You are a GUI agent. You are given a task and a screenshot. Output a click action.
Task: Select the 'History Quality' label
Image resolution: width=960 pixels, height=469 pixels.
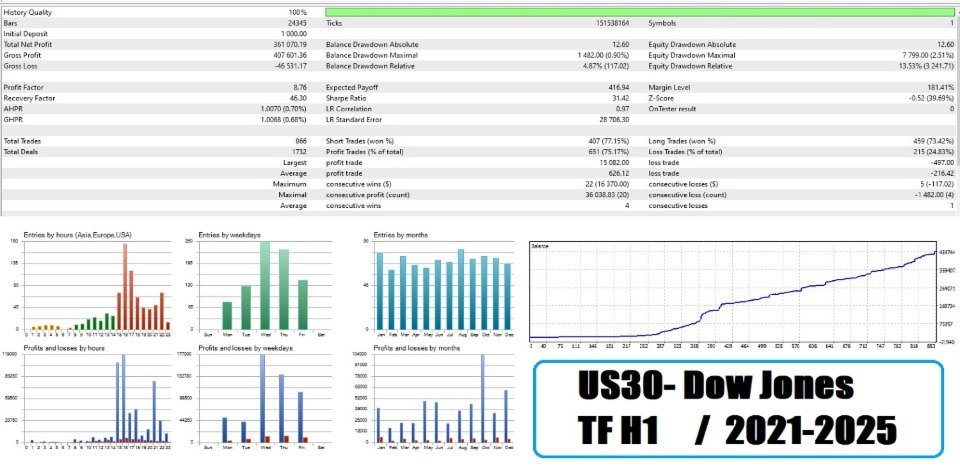tap(28, 12)
